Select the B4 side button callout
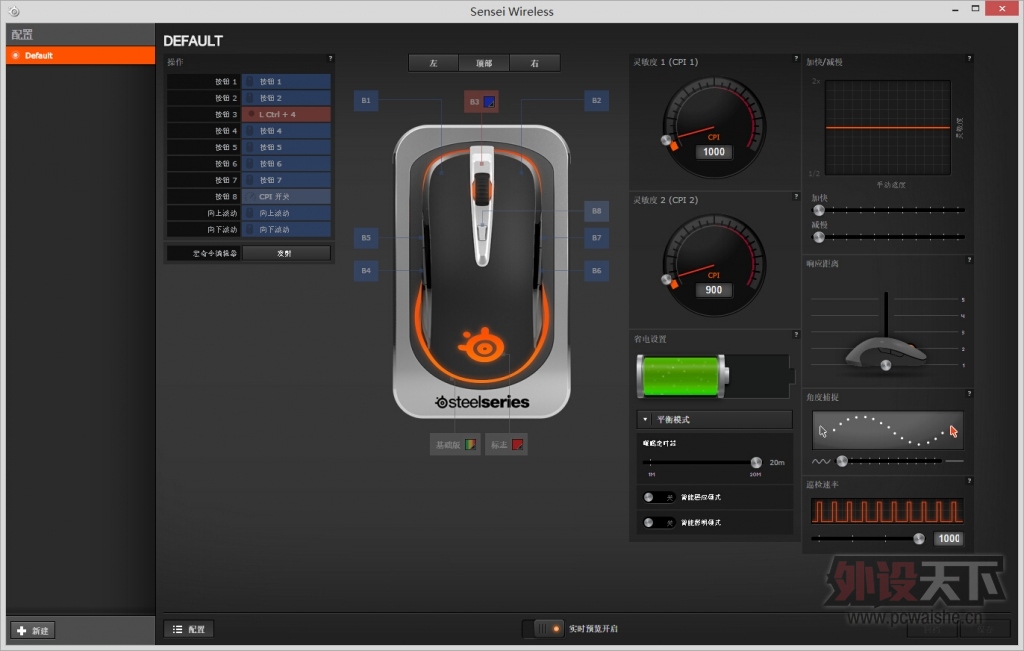This screenshot has width=1024, height=651. pos(366,270)
